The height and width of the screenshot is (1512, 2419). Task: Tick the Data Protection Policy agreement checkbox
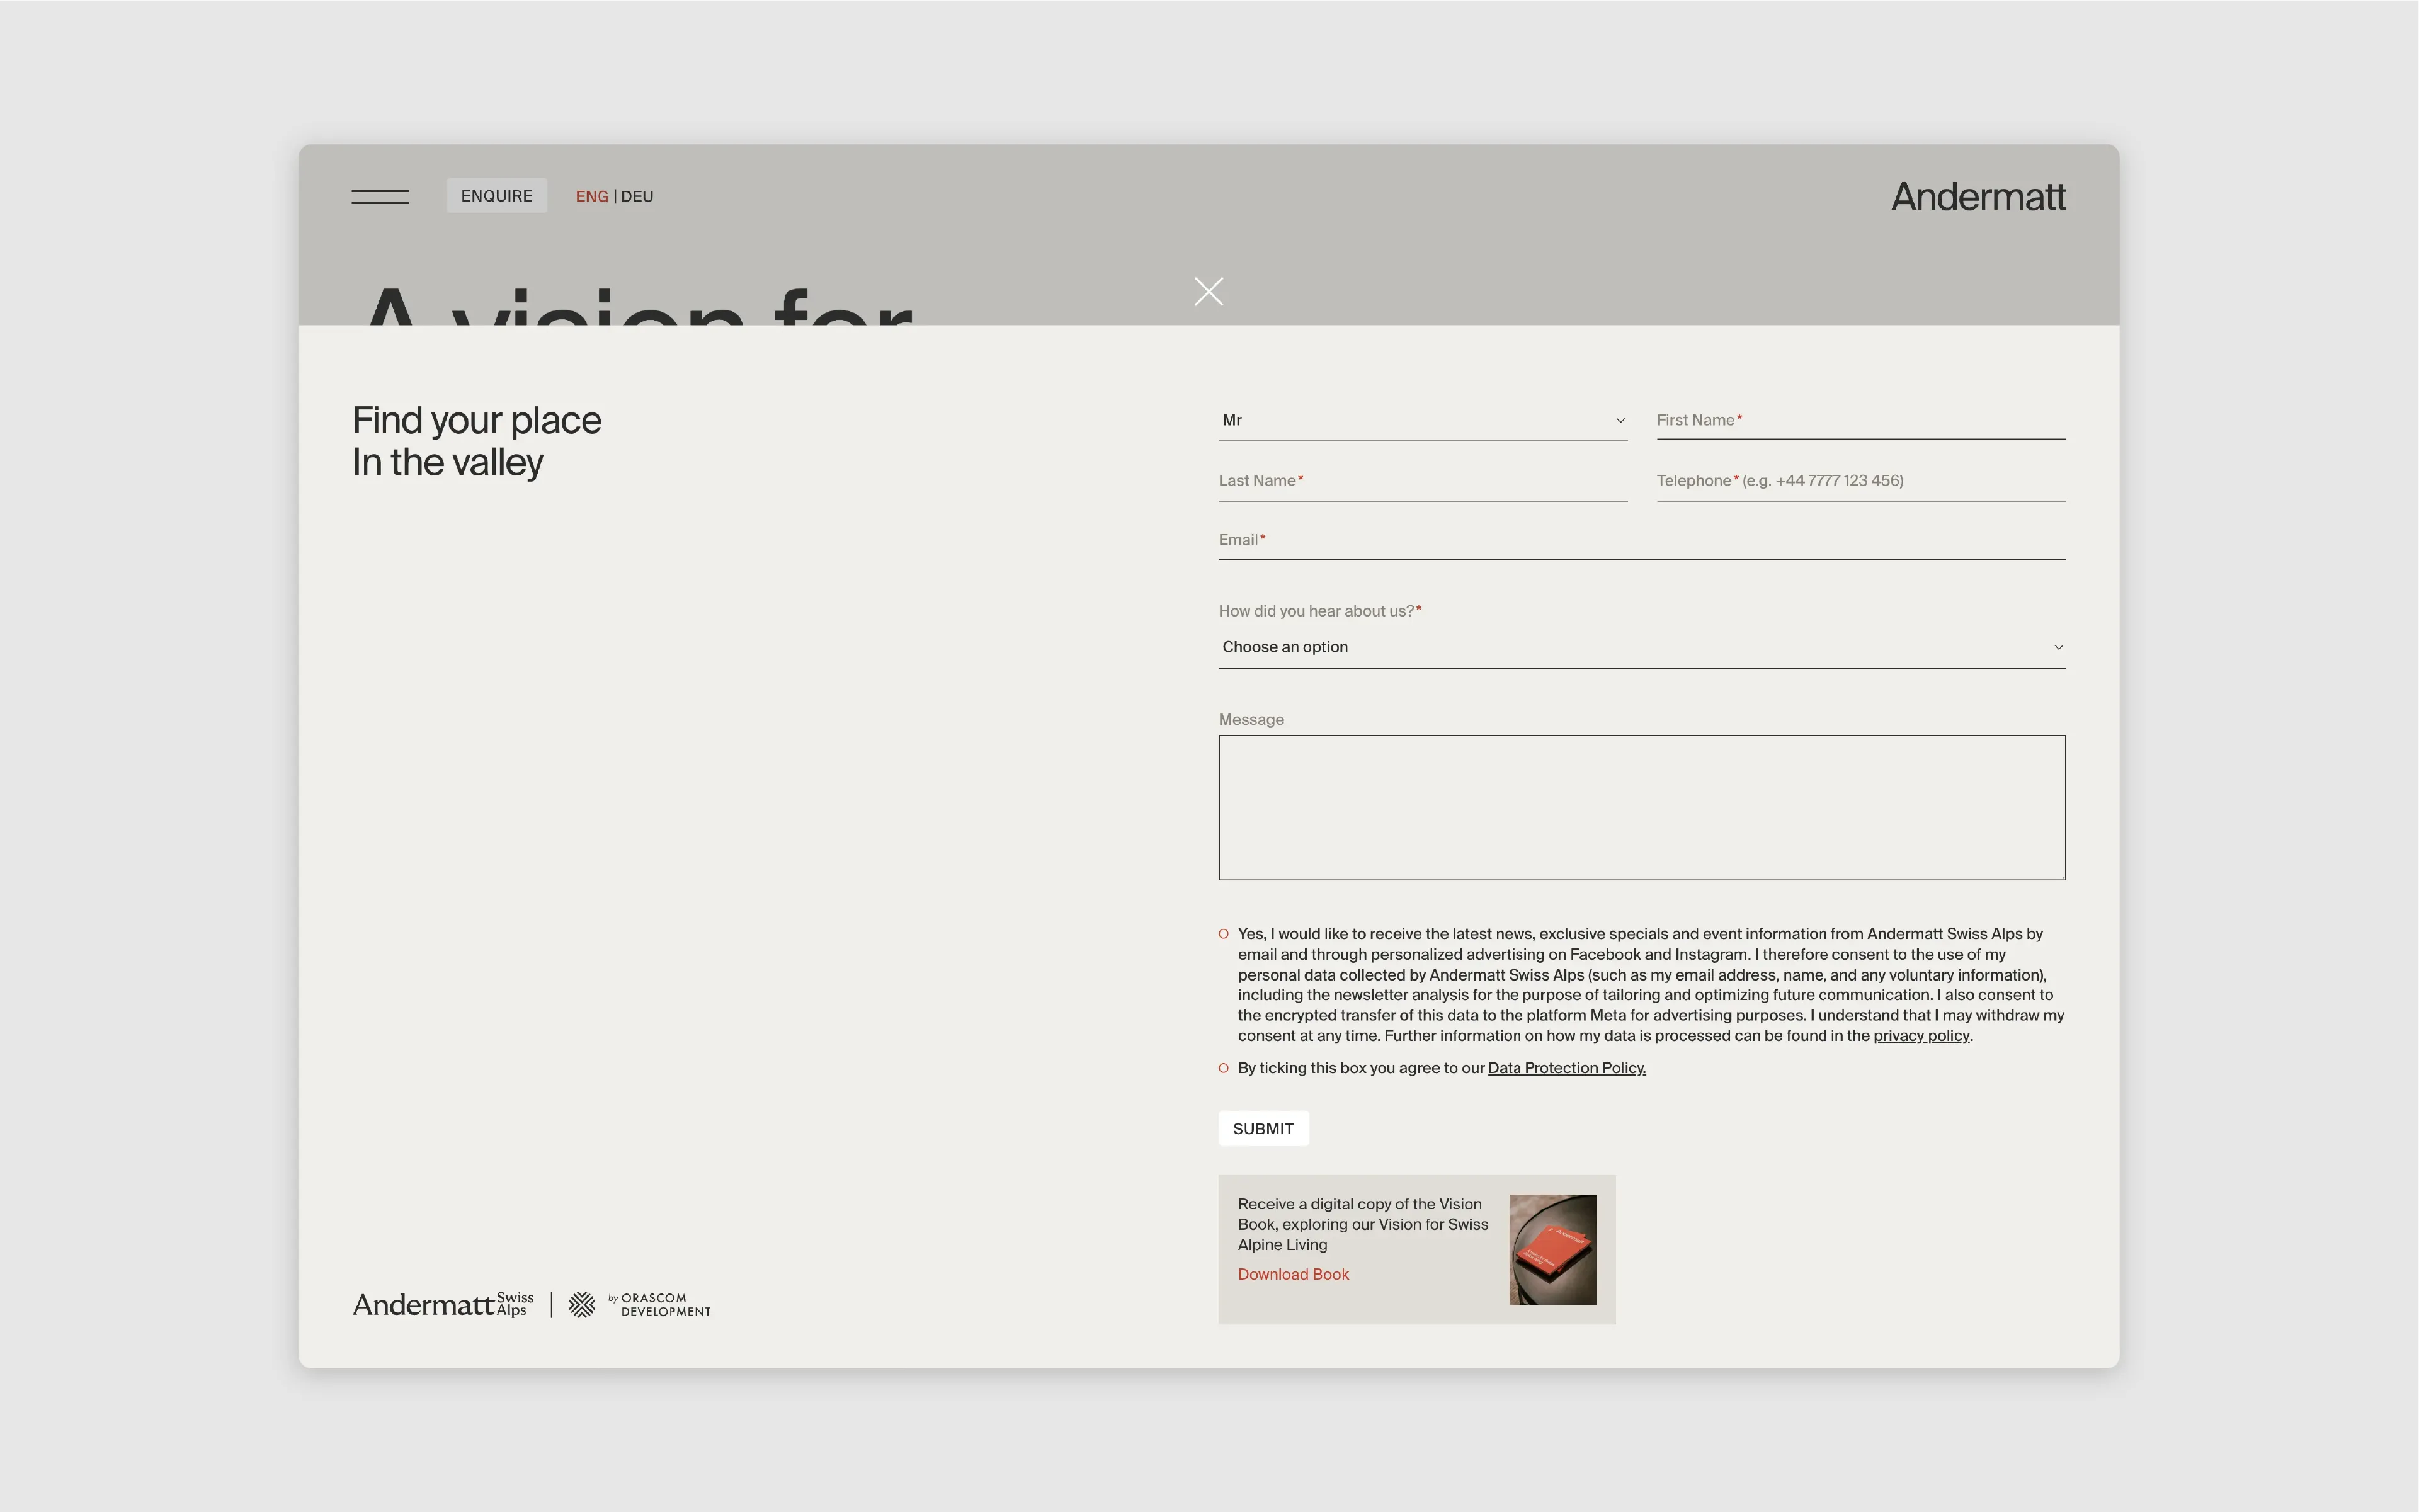pos(1223,1068)
